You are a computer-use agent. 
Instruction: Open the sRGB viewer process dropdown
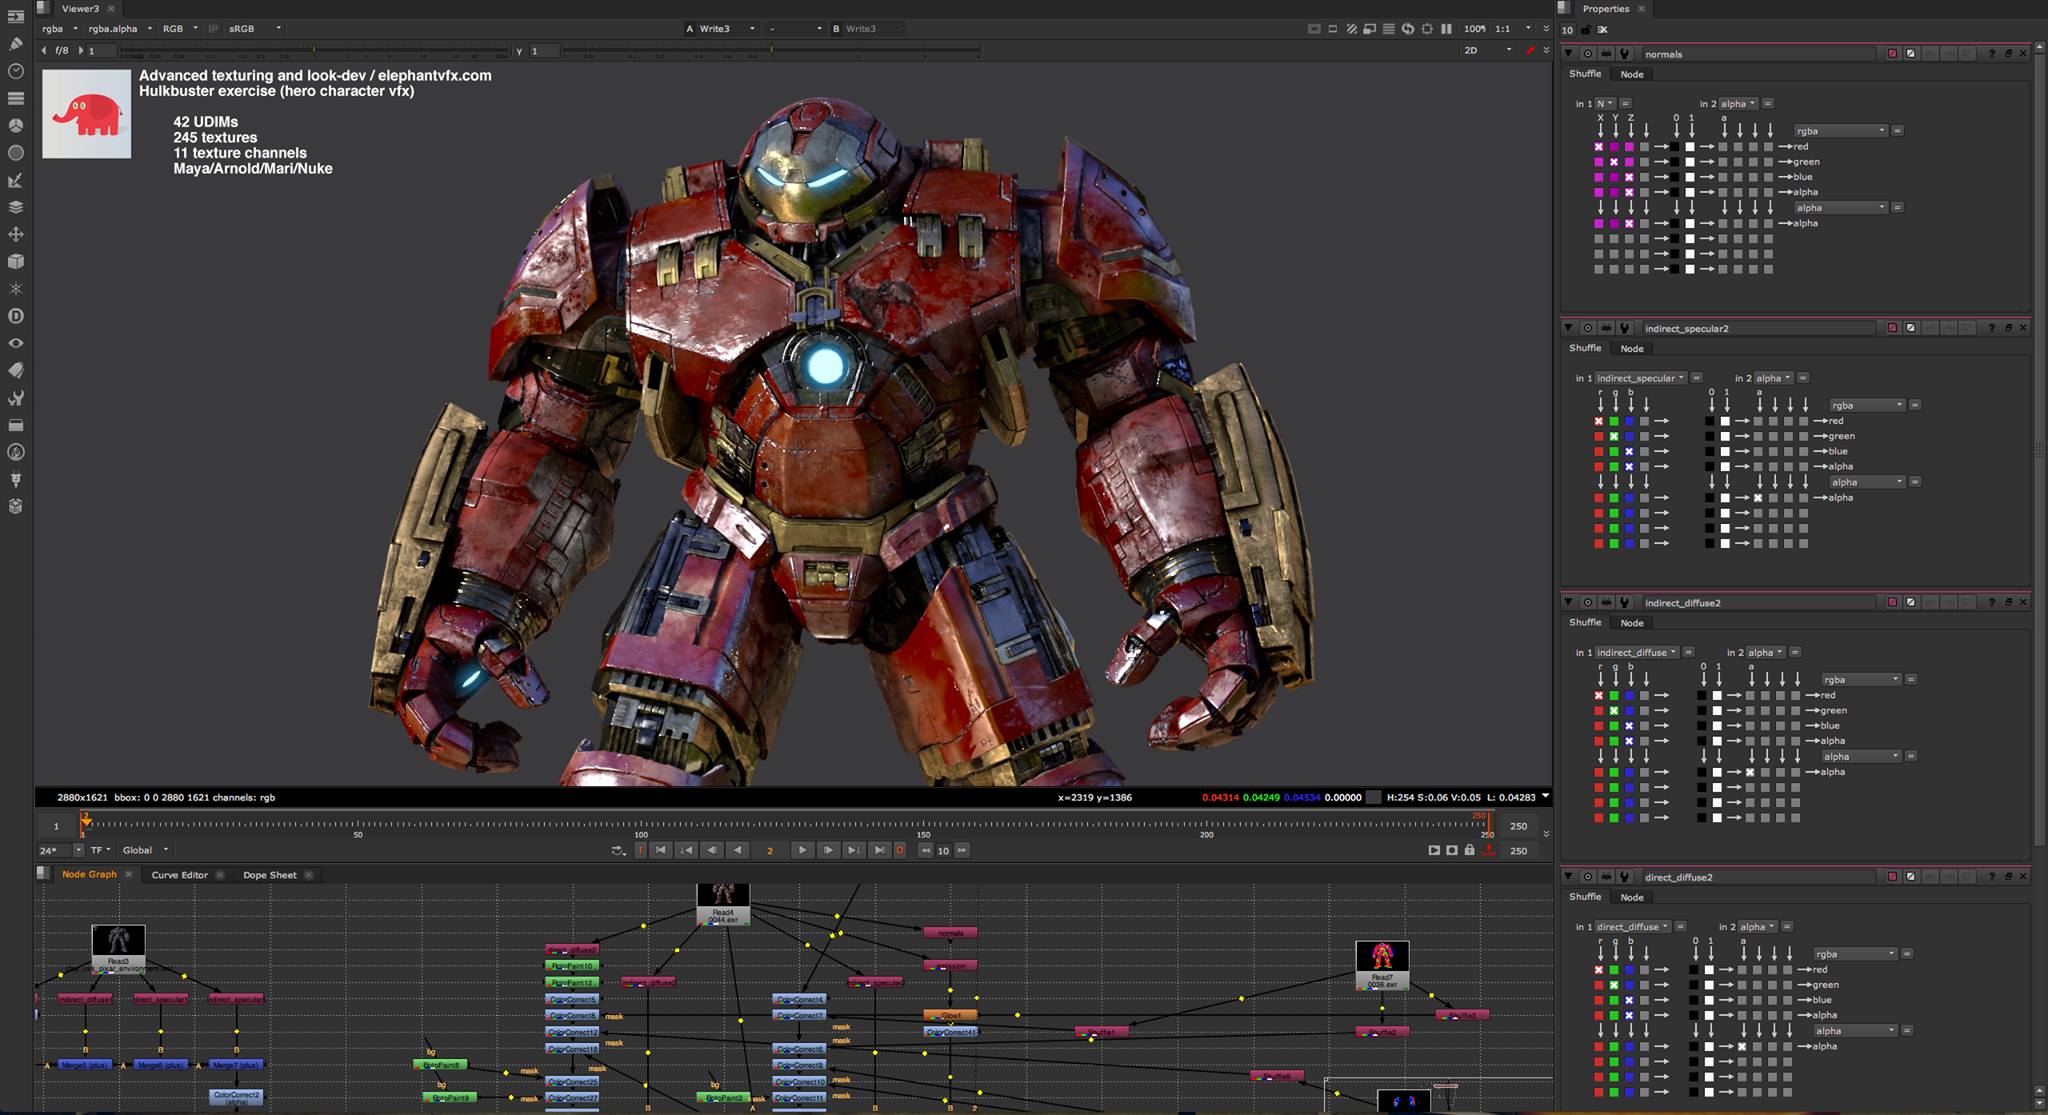coord(255,29)
